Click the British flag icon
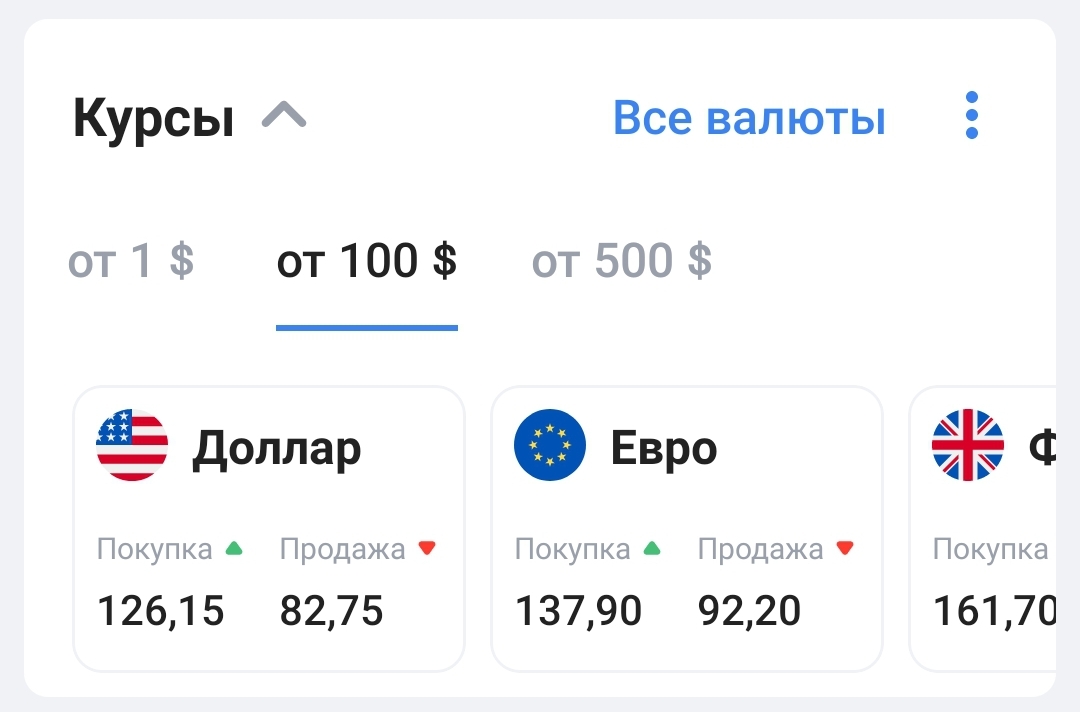 click(x=967, y=445)
